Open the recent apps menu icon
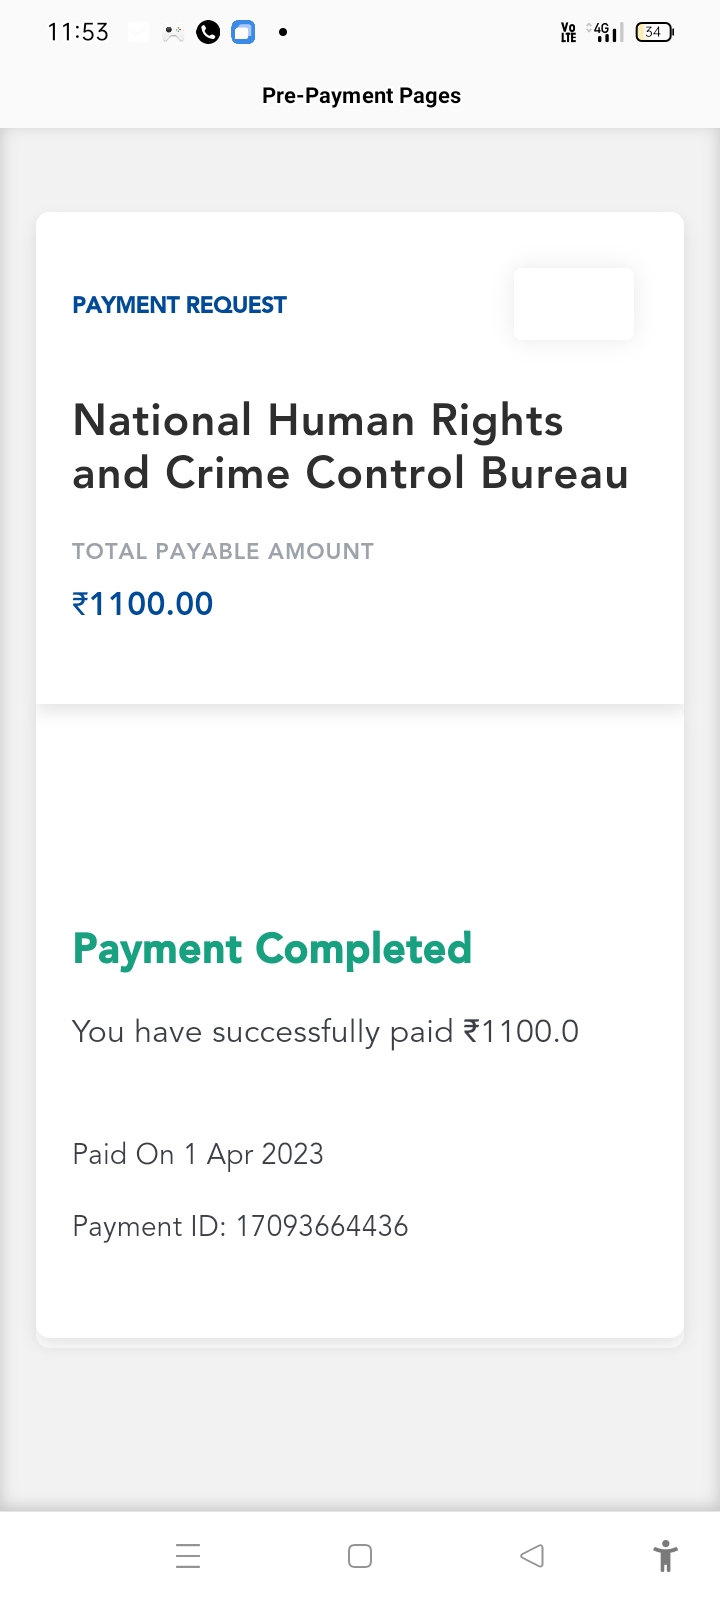720x1600 pixels. 188,1556
